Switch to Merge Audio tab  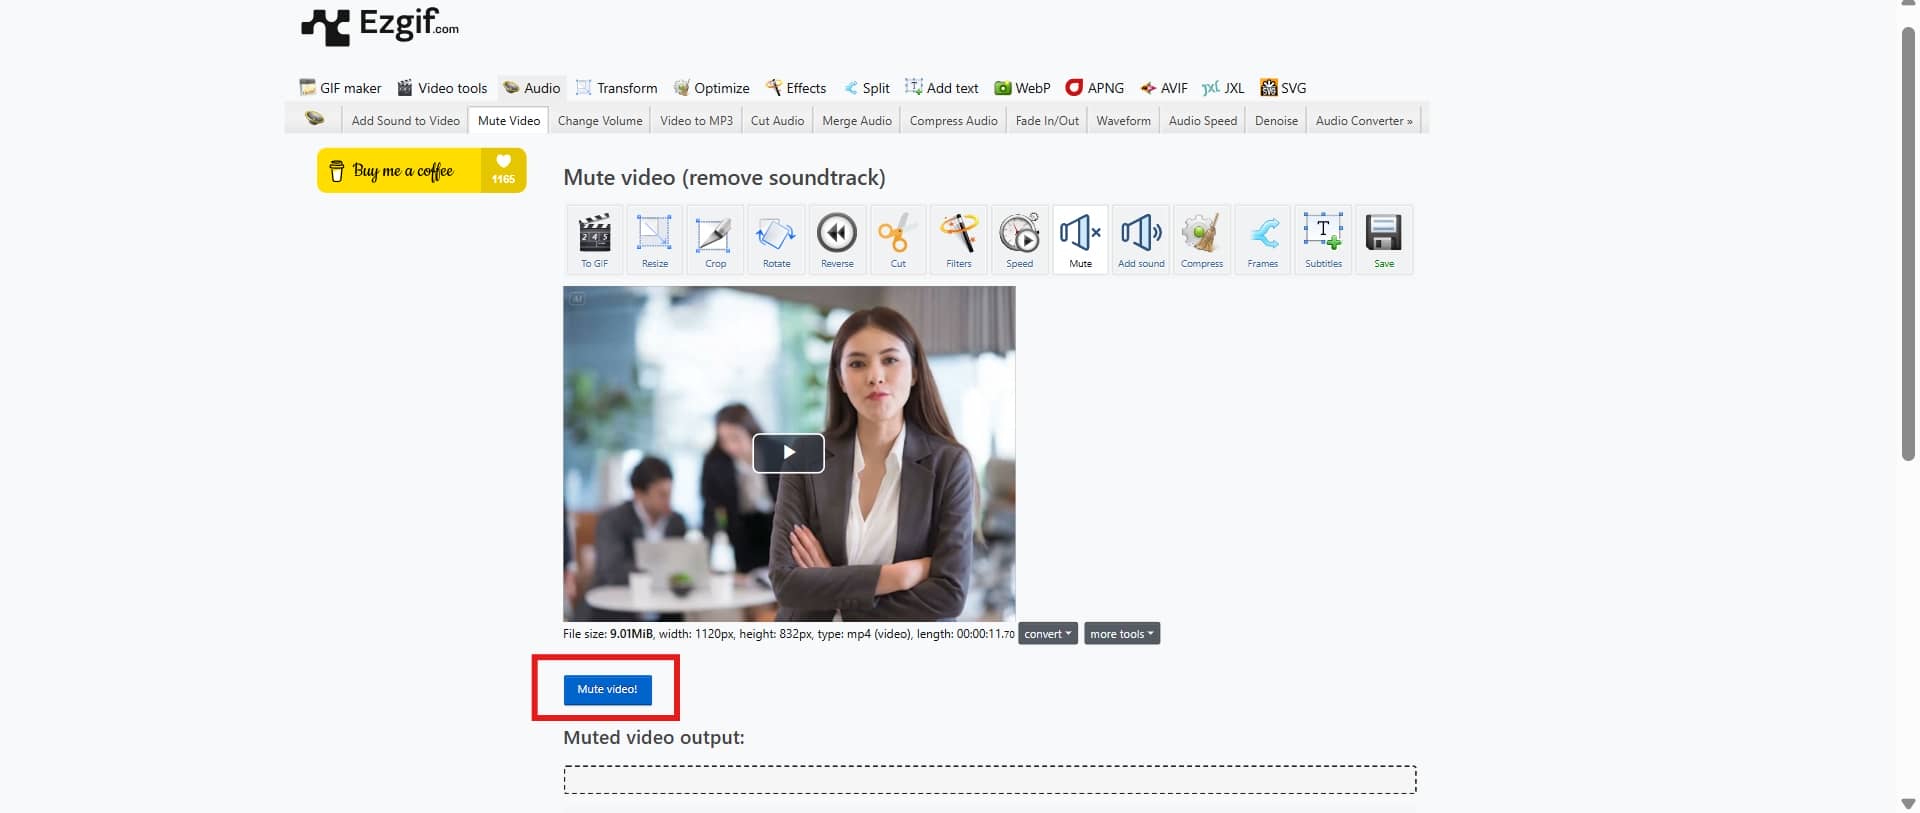click(x=857, y=120)
